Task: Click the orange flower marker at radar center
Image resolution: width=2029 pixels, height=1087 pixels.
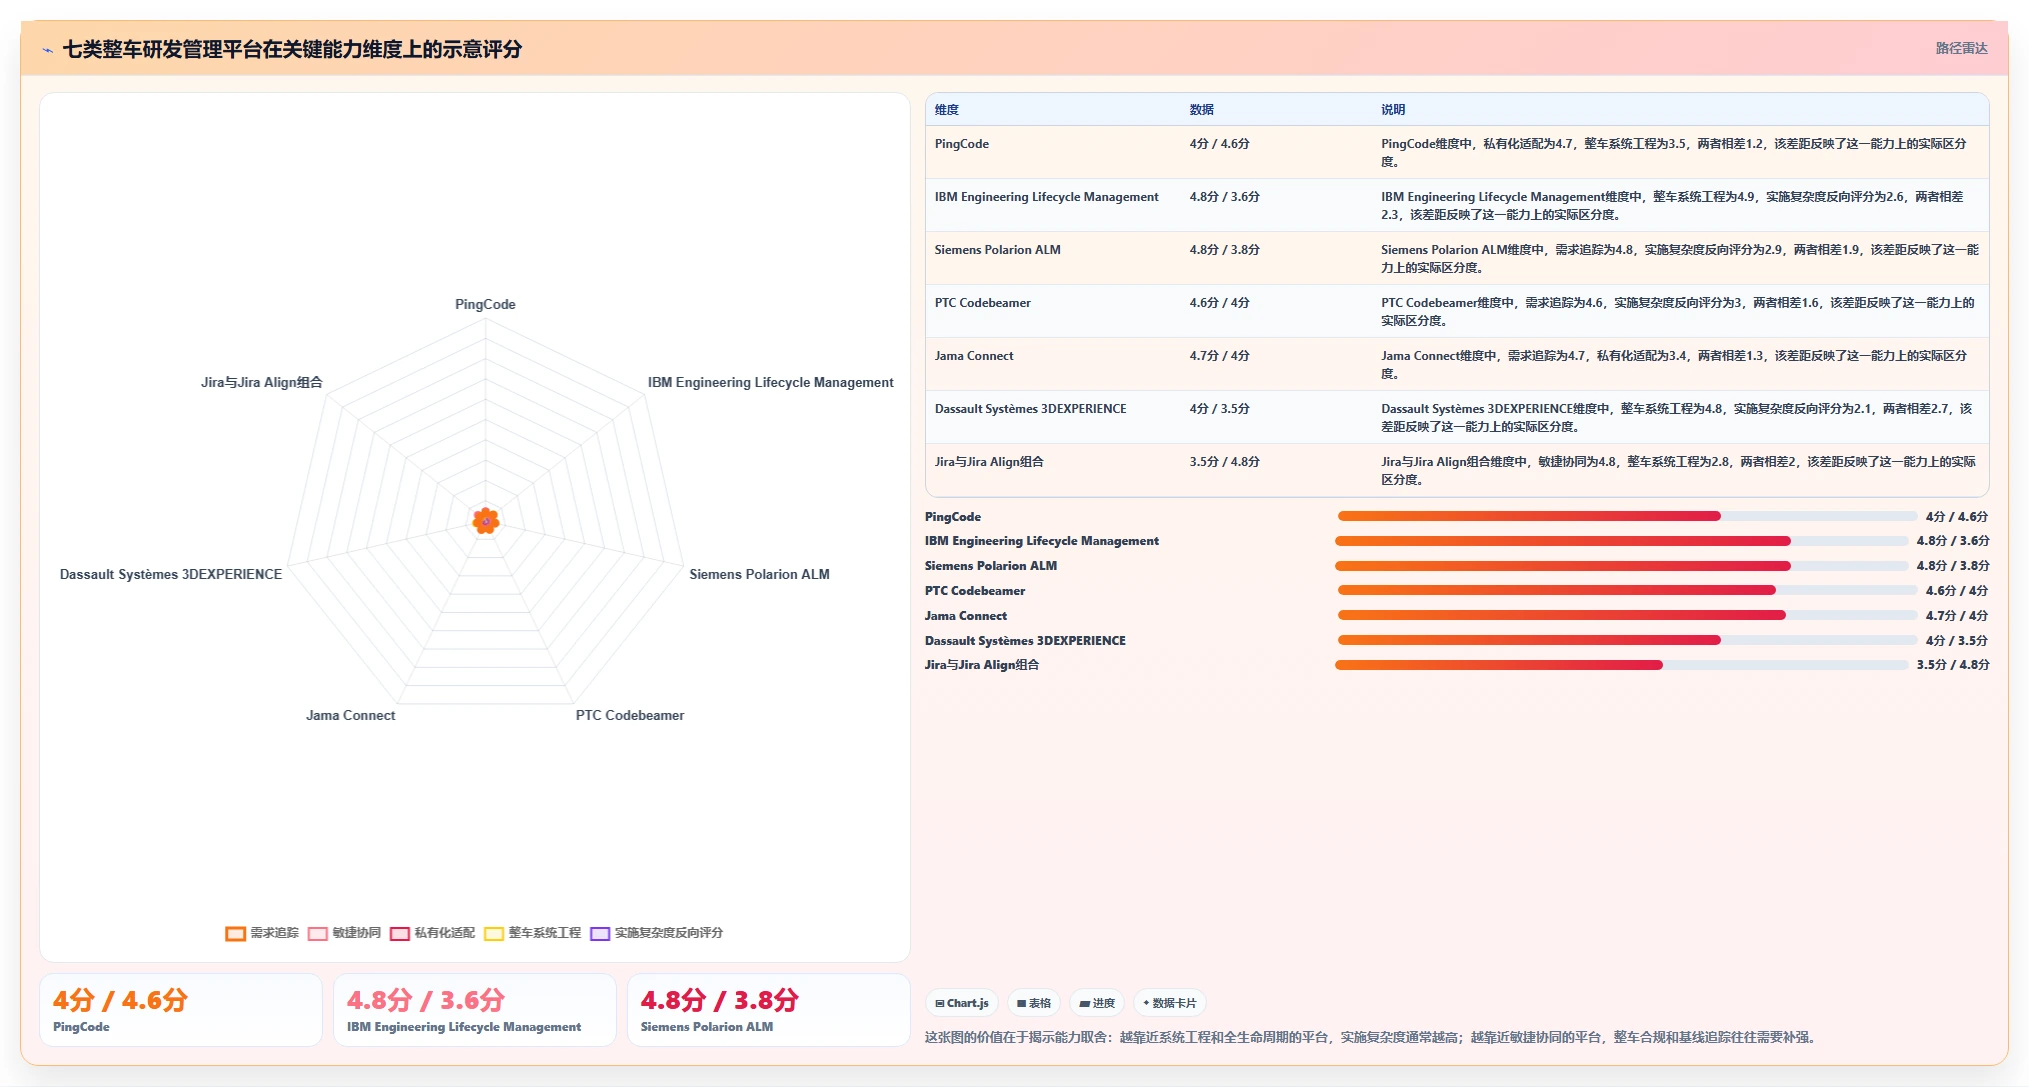Action: click(x=486, y=520)
